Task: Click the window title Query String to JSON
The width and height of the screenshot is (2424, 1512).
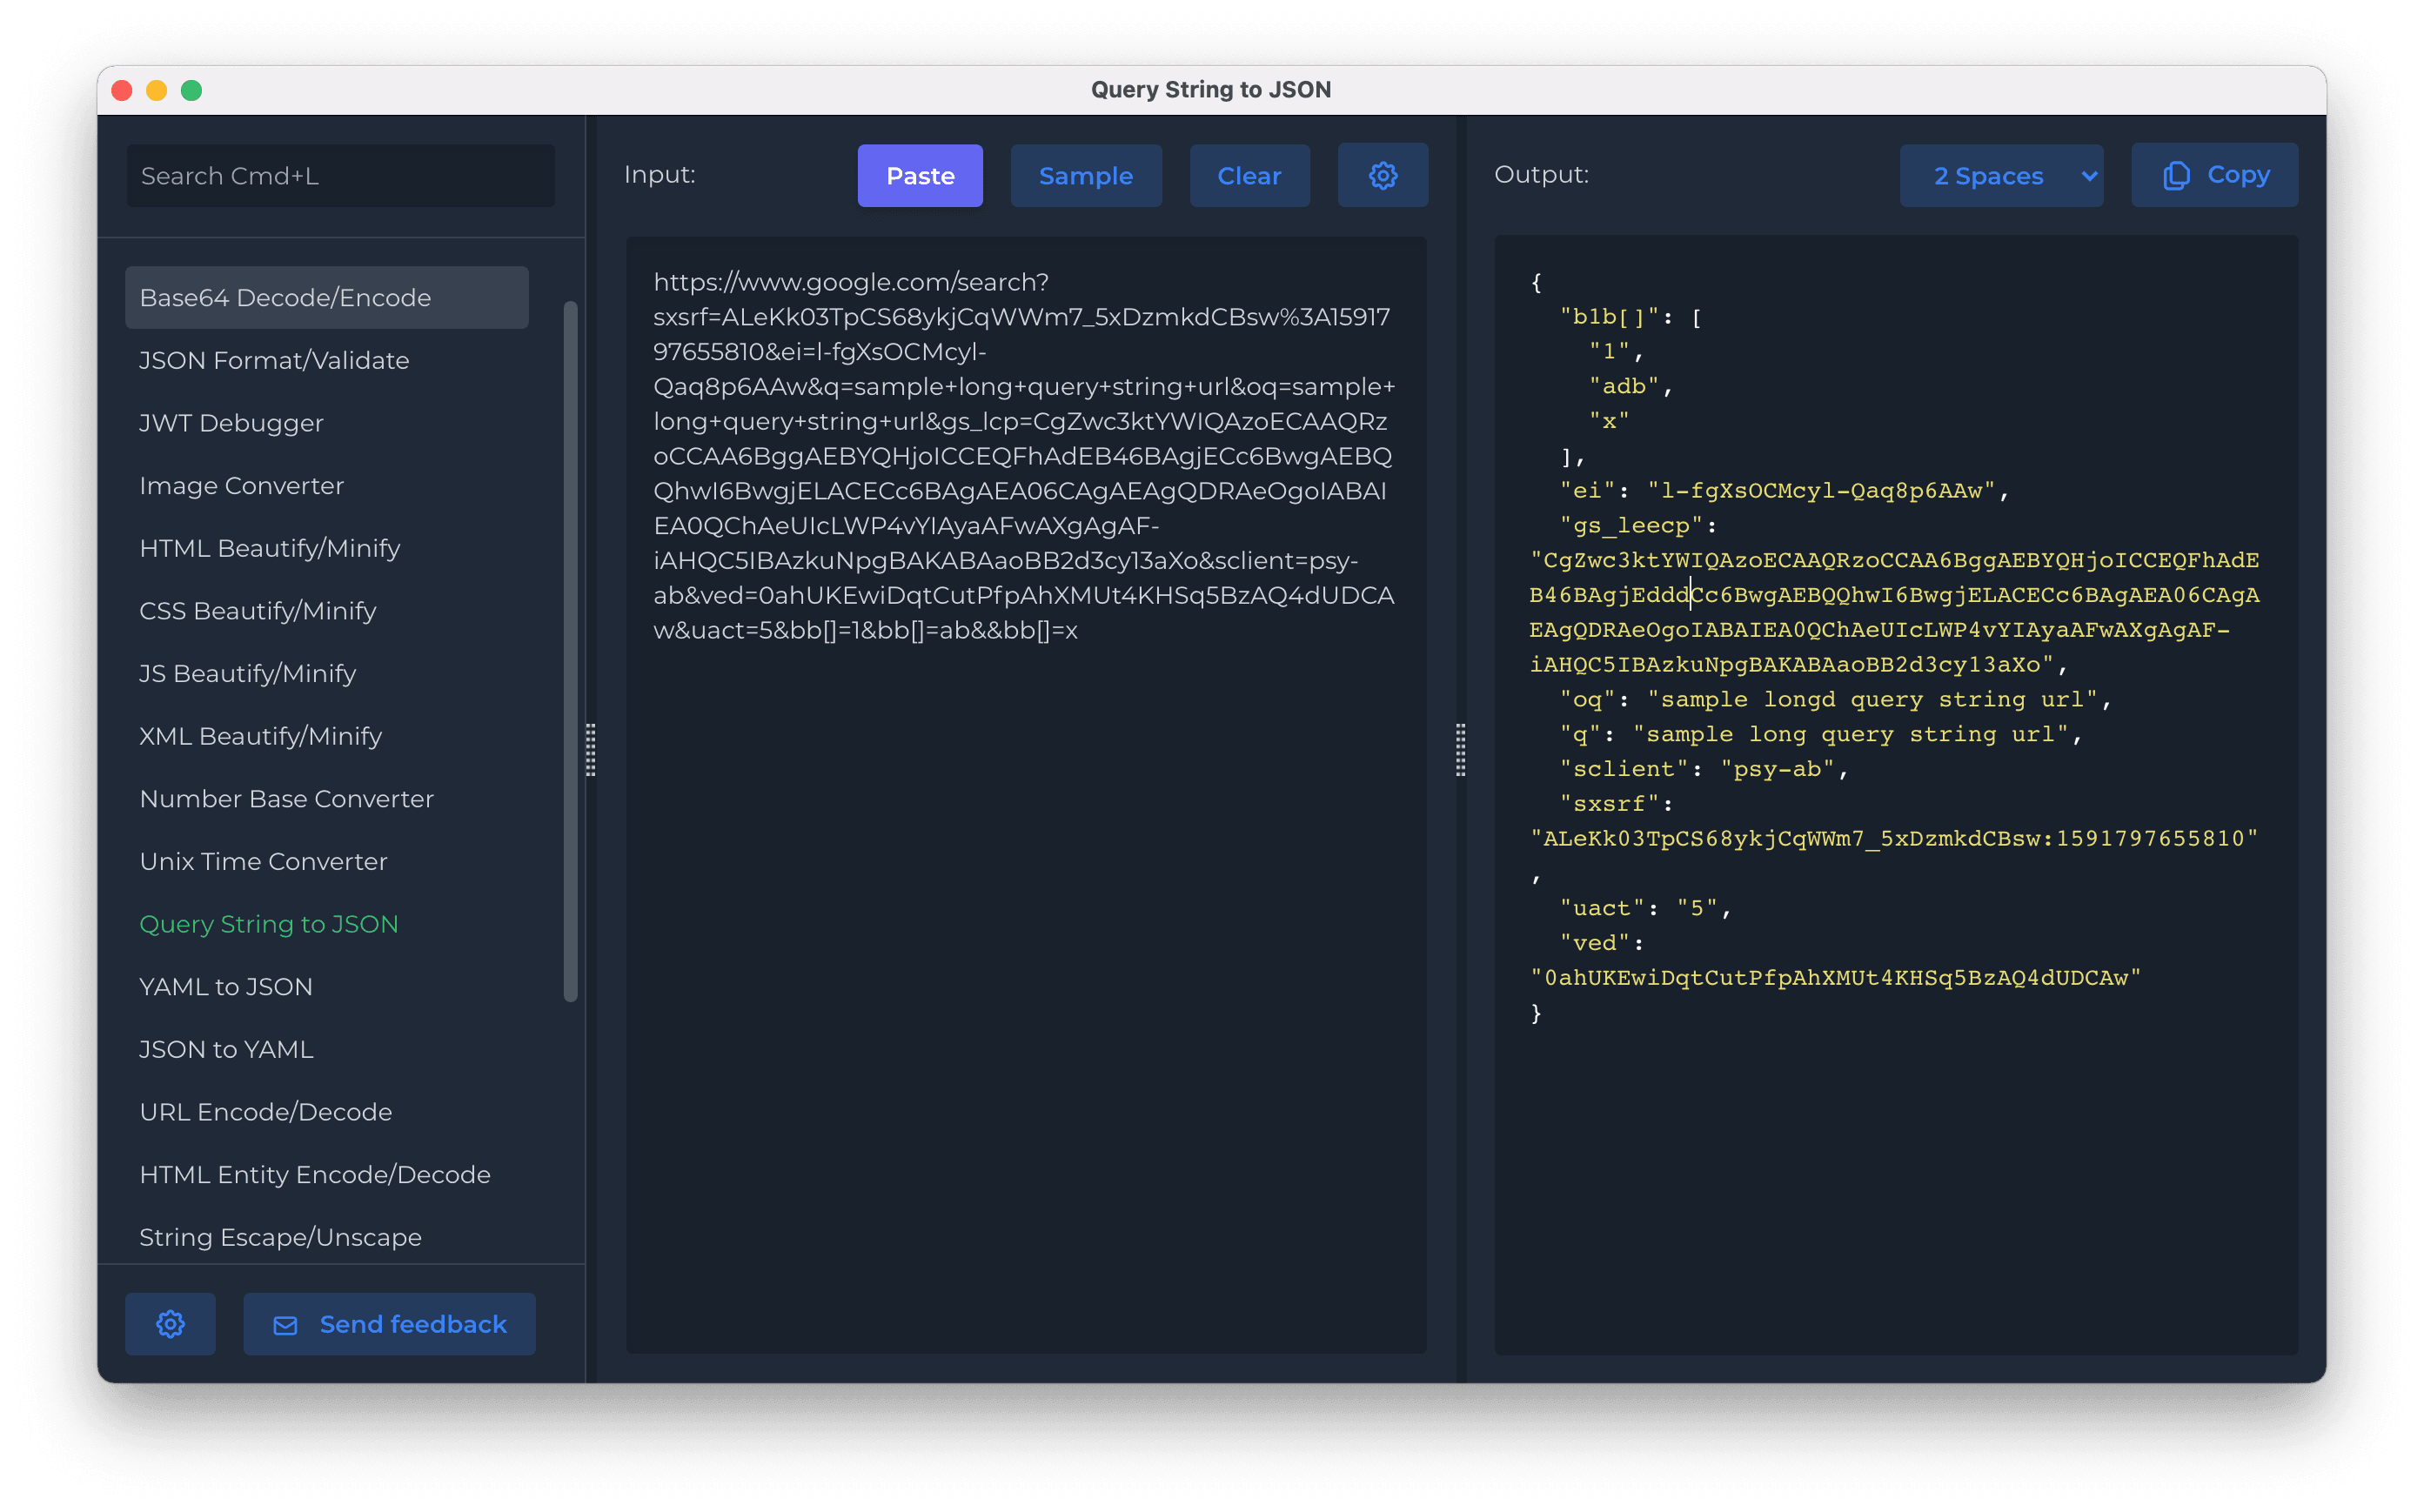Action: click(1211, 90)
